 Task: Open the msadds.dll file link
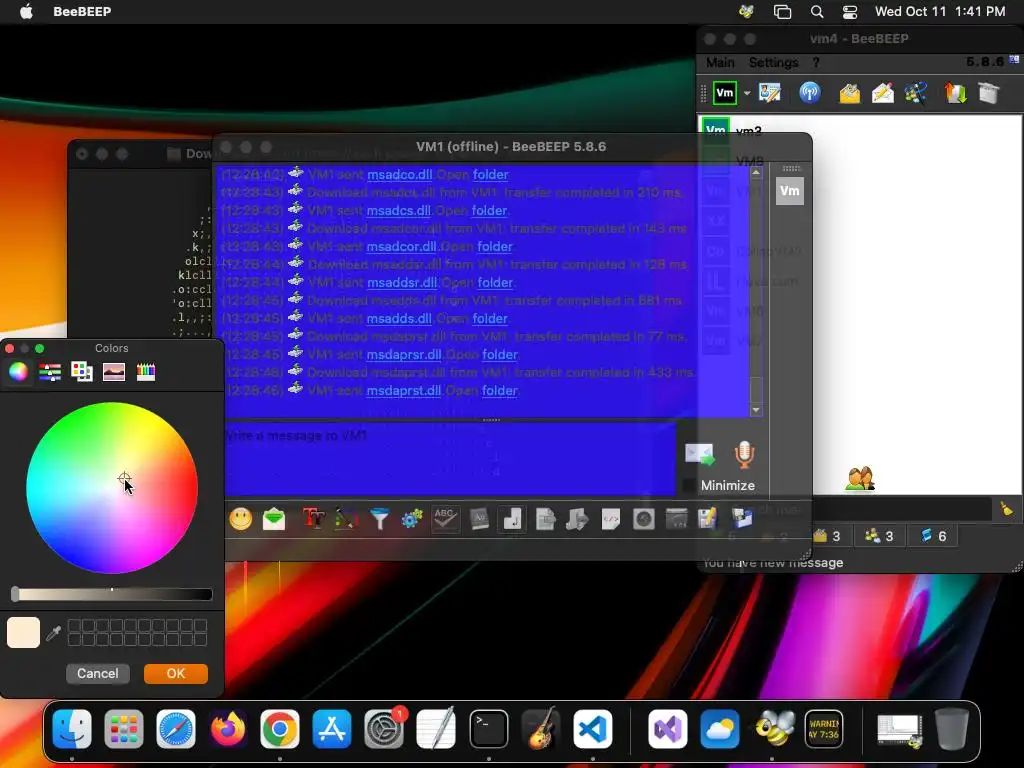click(x=399, y=318)
